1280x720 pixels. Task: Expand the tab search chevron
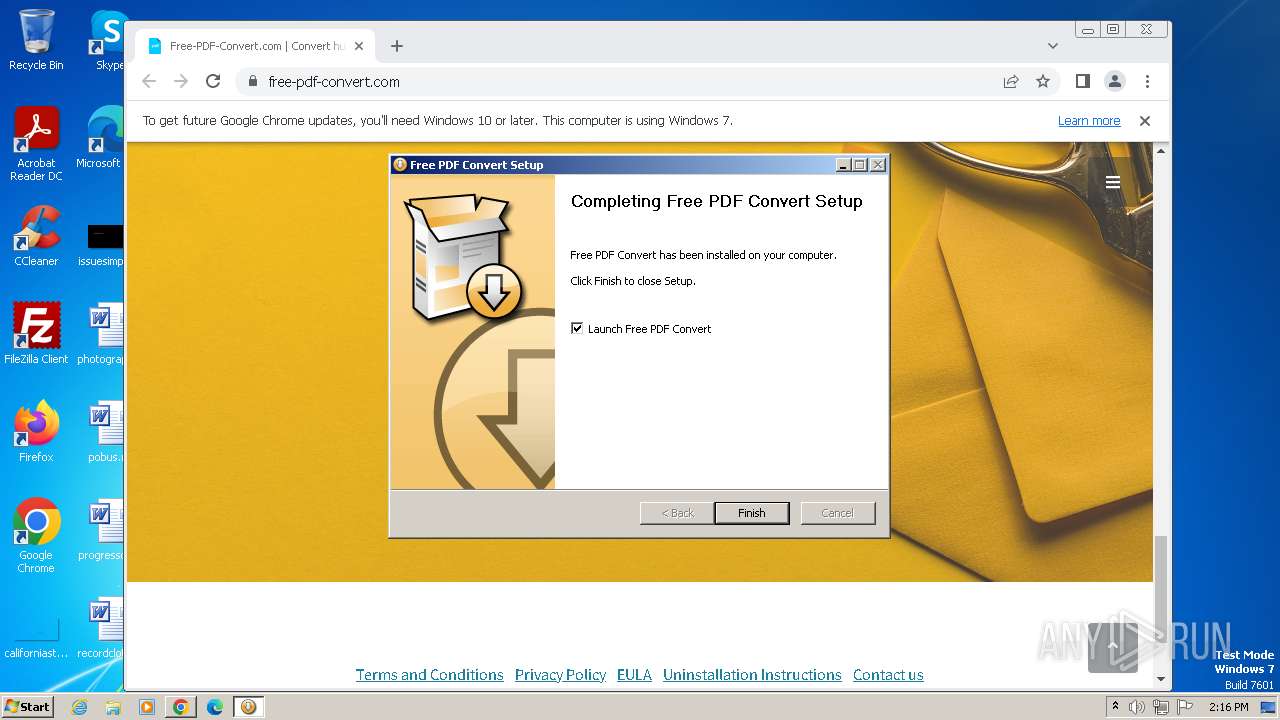point(1052,46)
